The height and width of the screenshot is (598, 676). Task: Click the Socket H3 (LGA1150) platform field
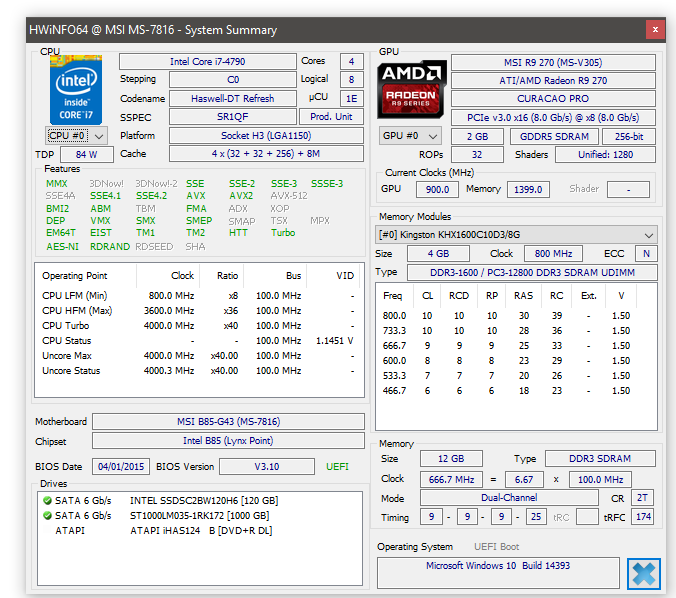[x=266, y=136]
